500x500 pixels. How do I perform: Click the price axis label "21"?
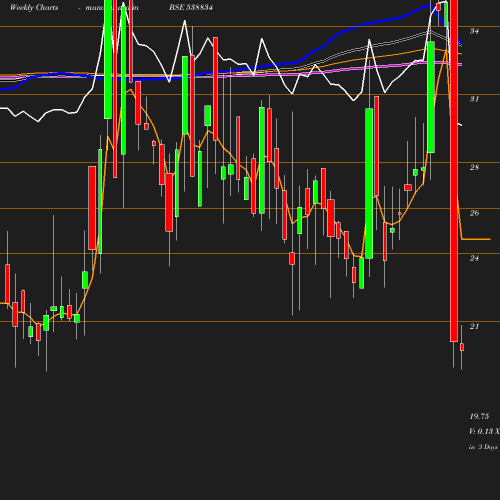[474, 326]
